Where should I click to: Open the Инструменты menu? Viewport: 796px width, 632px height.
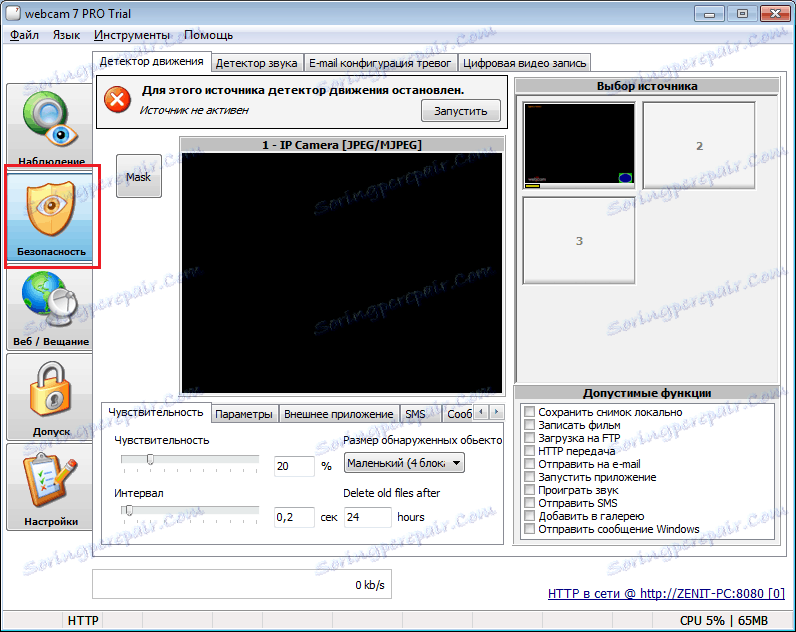131,35
